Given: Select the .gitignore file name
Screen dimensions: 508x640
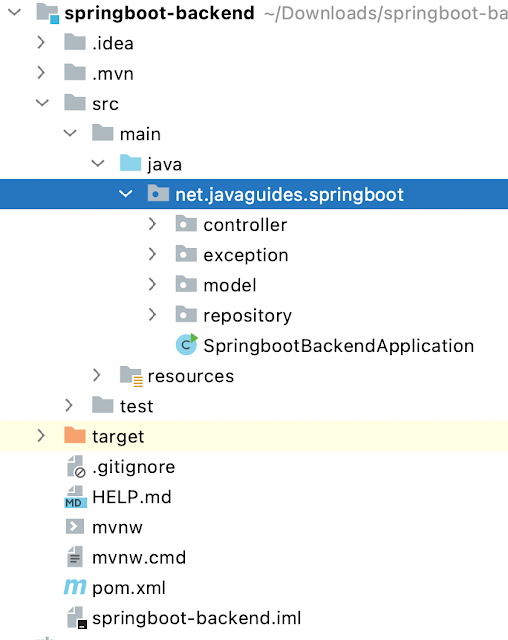Looking at the screenshot, I should 133,467.
